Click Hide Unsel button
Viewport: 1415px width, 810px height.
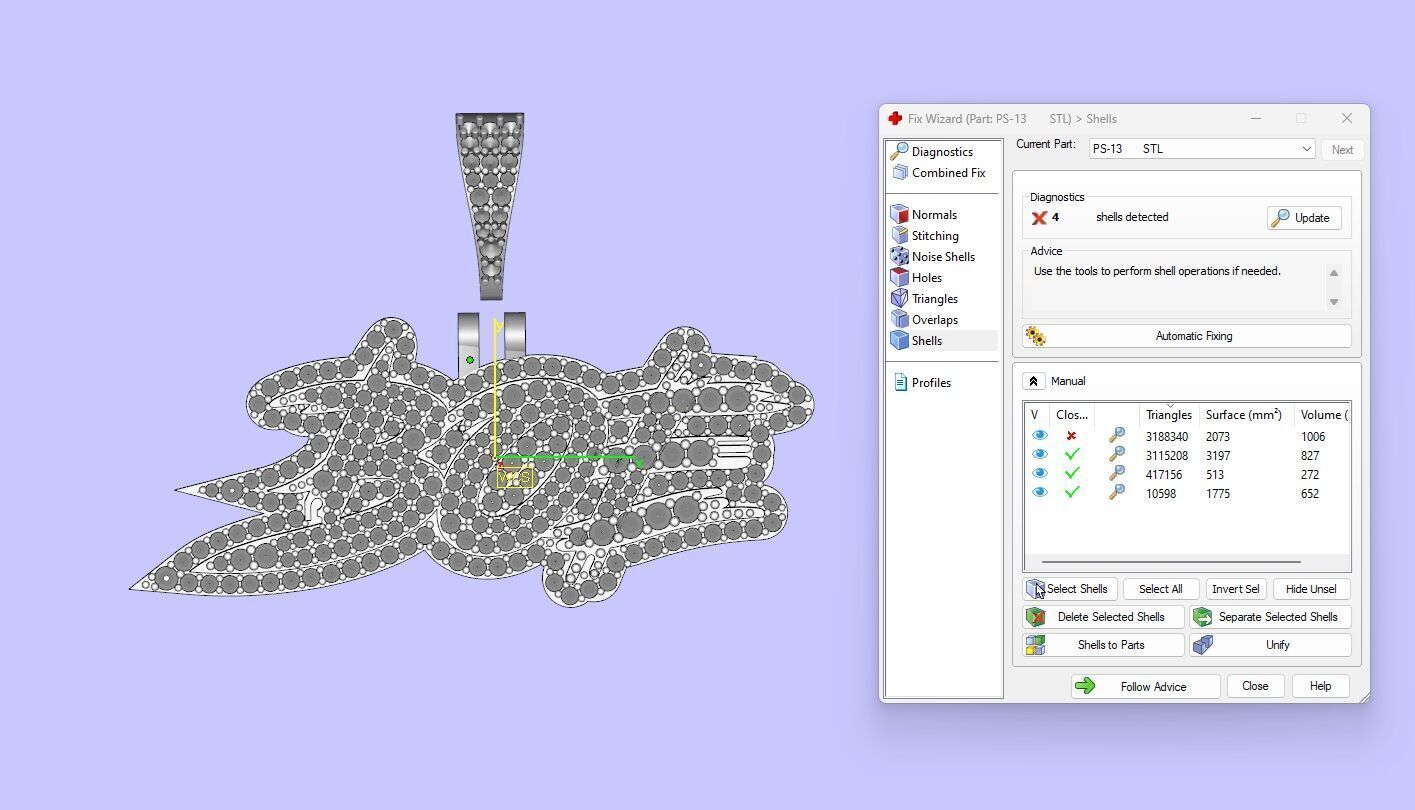tap(1311, 589)
